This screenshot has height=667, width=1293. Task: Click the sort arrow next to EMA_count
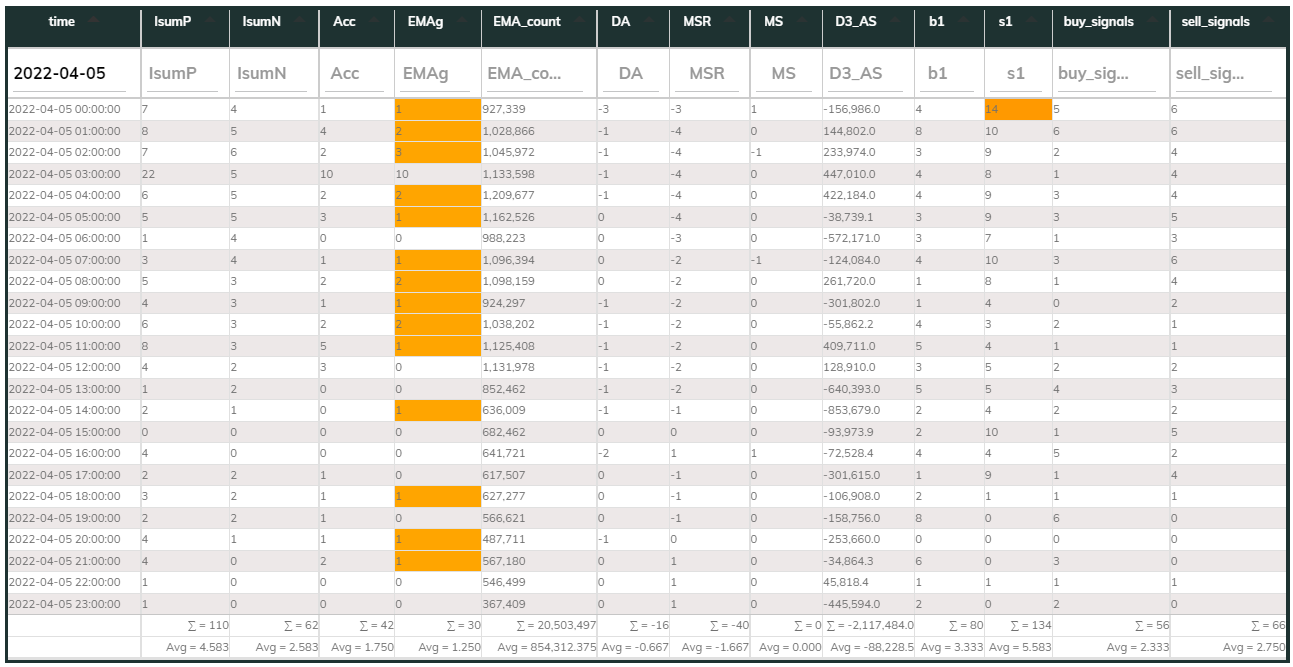575,21
